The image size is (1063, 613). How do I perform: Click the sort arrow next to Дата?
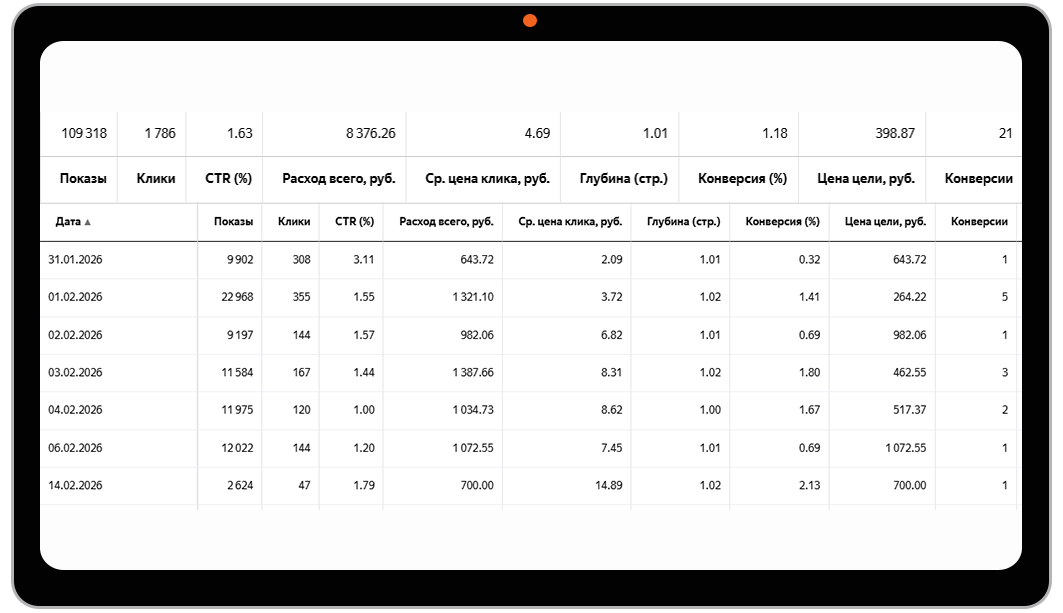(x=87, y=222)
